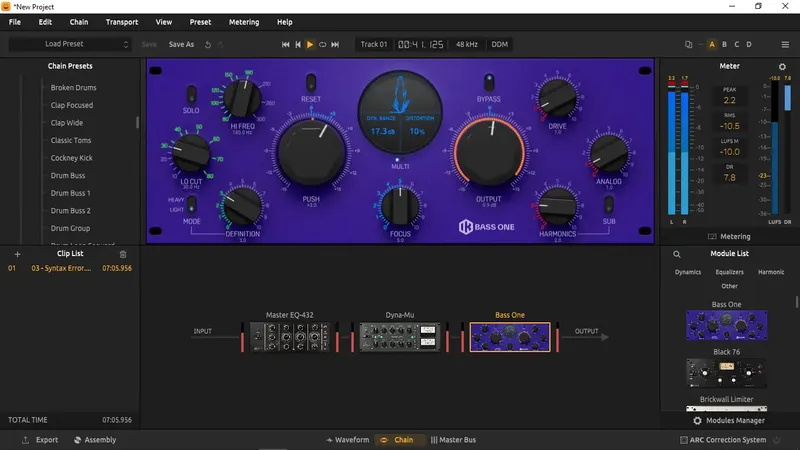Select Cockney Kick chain preset
The width and height of the screenshot is (800, 450).
tap(71, 158)
